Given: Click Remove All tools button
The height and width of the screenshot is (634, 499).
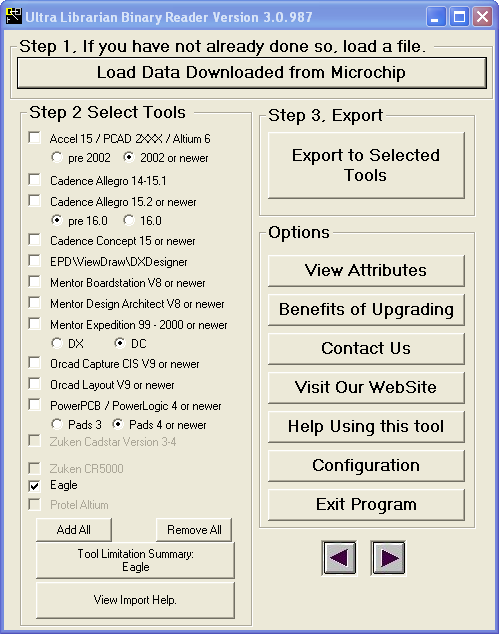Looking at the screenshot, I should click(194, 530).
